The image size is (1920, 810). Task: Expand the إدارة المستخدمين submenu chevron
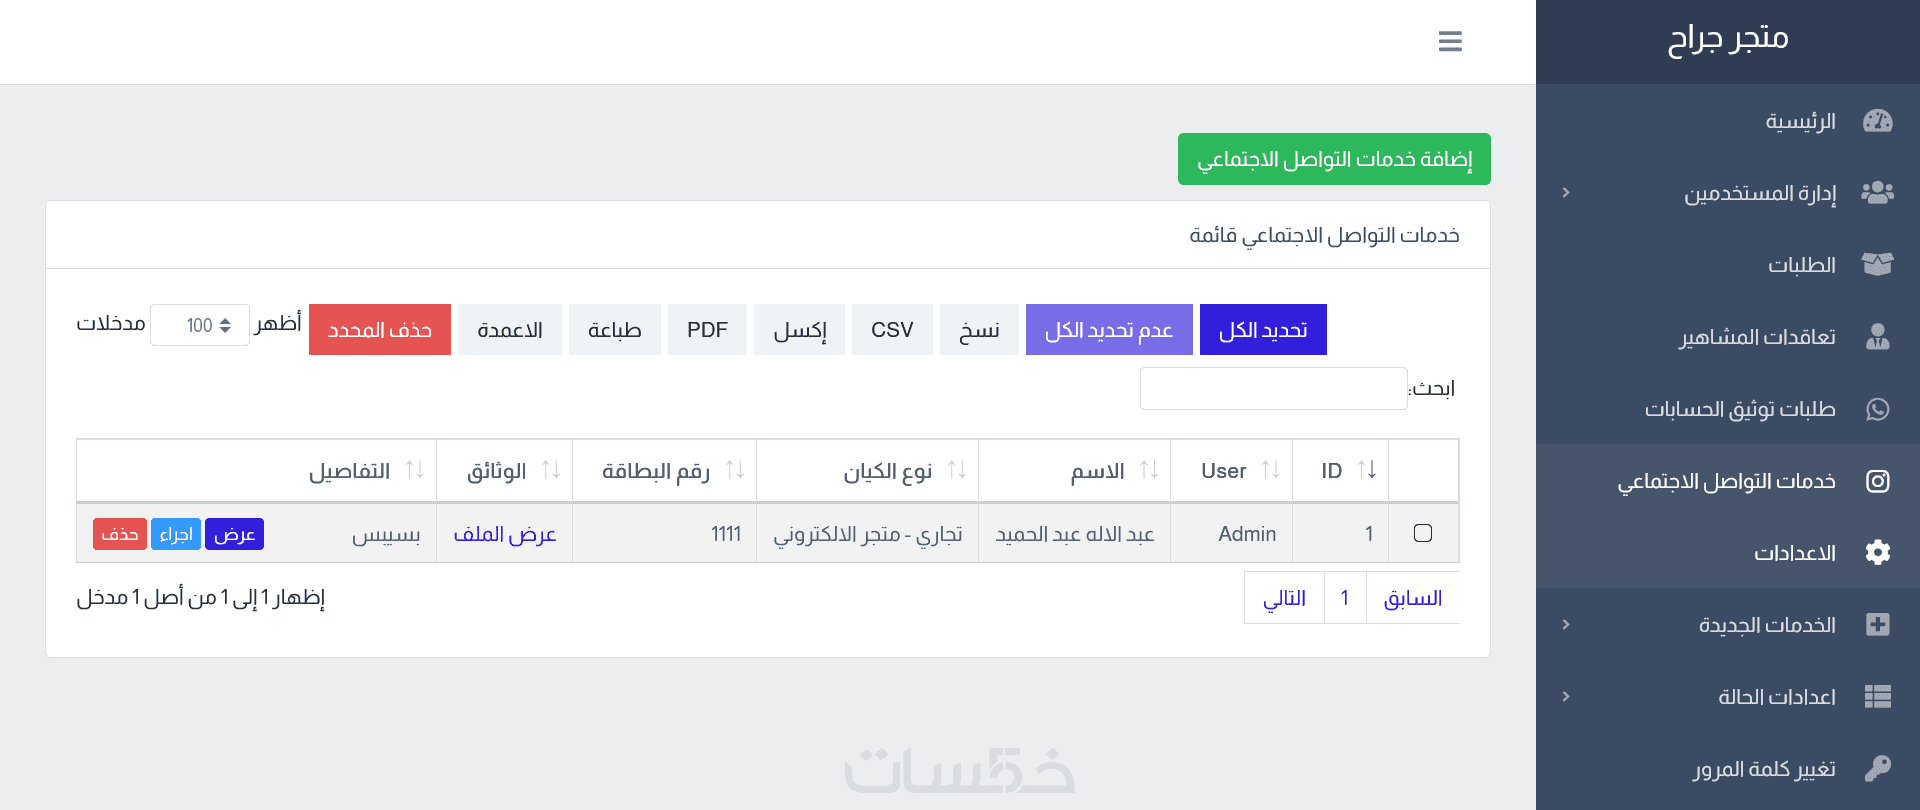click(x=1566, y=193)
